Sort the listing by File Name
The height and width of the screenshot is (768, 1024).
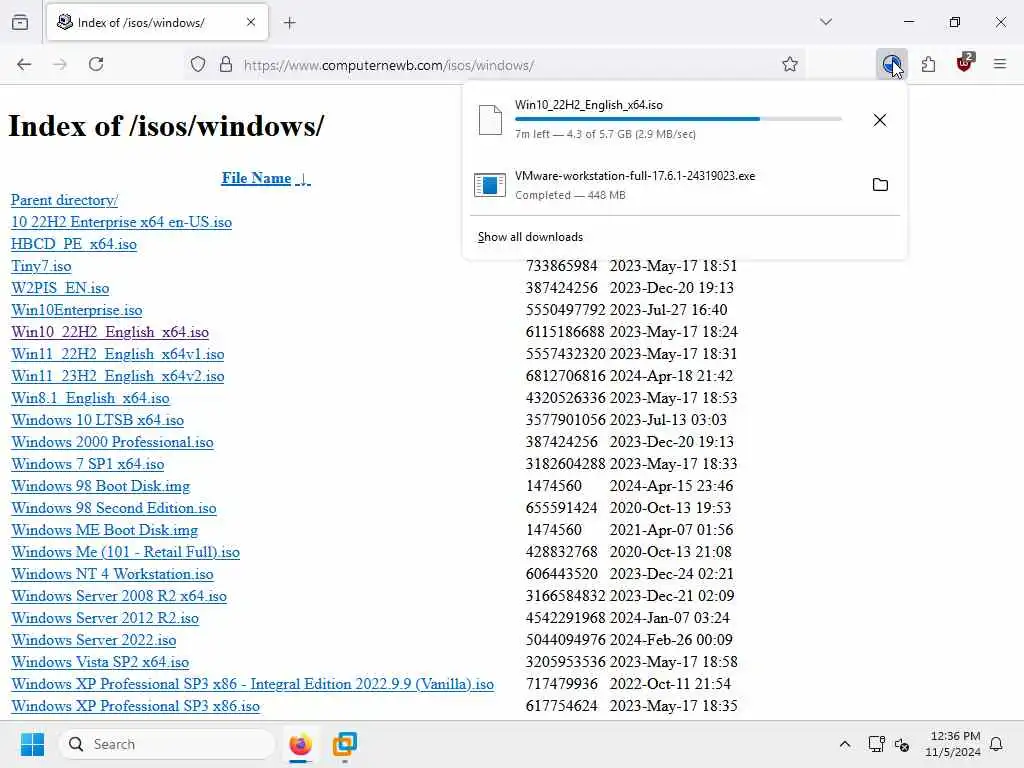pyautogui.click(x=256, y=178)
